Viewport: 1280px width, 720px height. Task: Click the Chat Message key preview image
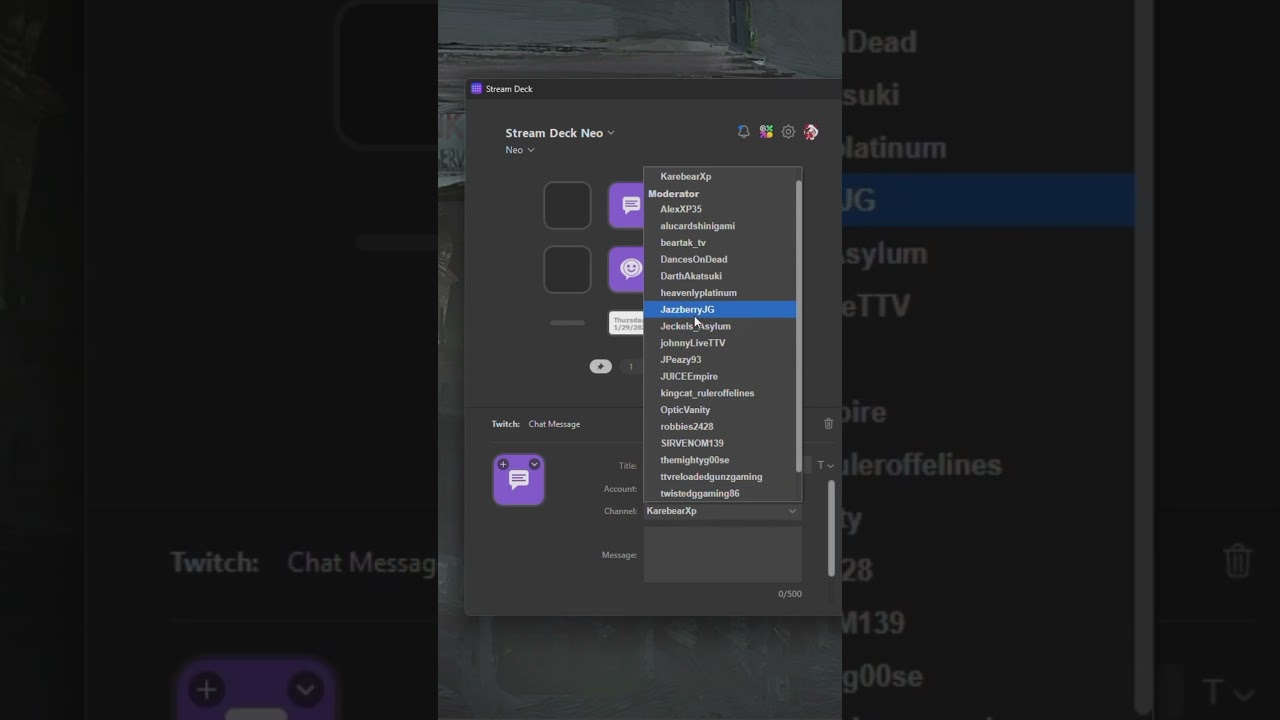(x=519, y=480)
